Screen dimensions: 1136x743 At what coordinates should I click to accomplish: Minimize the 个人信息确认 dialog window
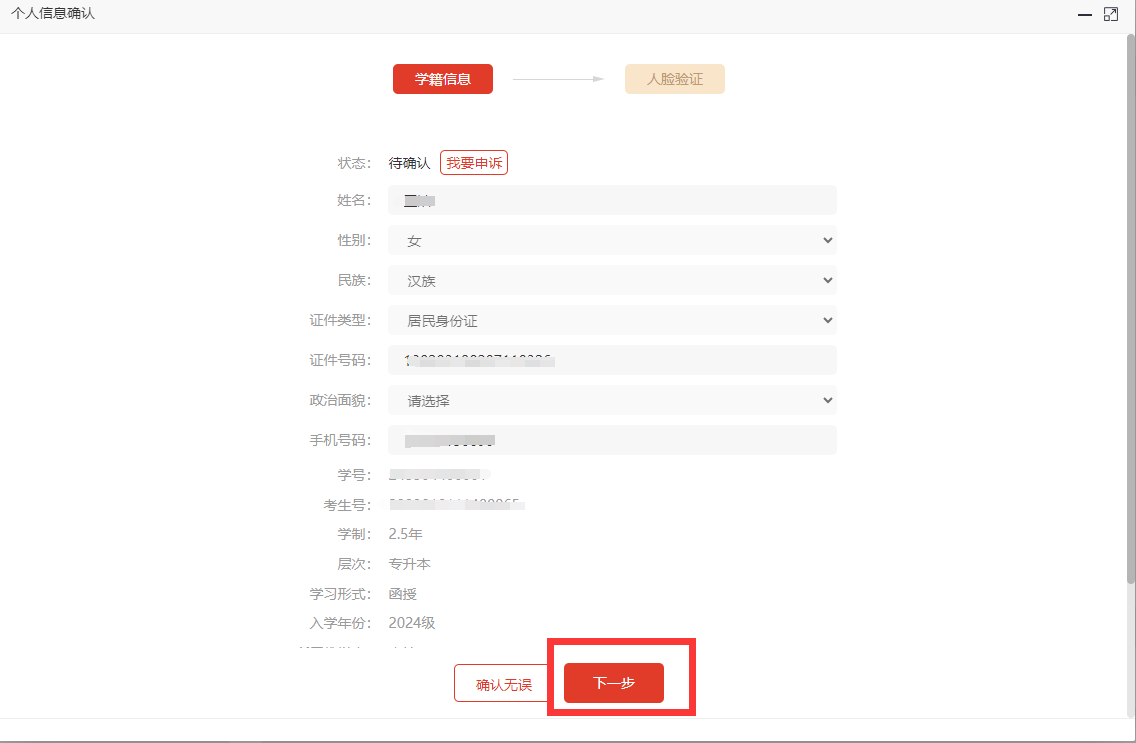[x=1084, y=15]
